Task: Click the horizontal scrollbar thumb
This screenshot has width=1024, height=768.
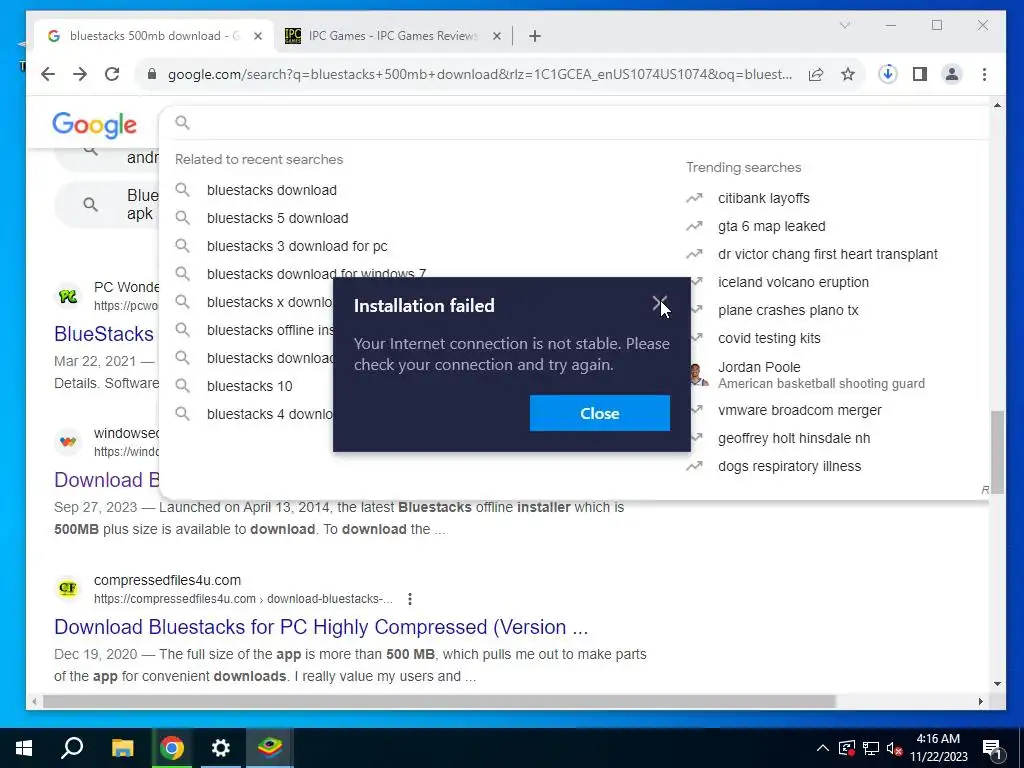Action: [439, 701]
